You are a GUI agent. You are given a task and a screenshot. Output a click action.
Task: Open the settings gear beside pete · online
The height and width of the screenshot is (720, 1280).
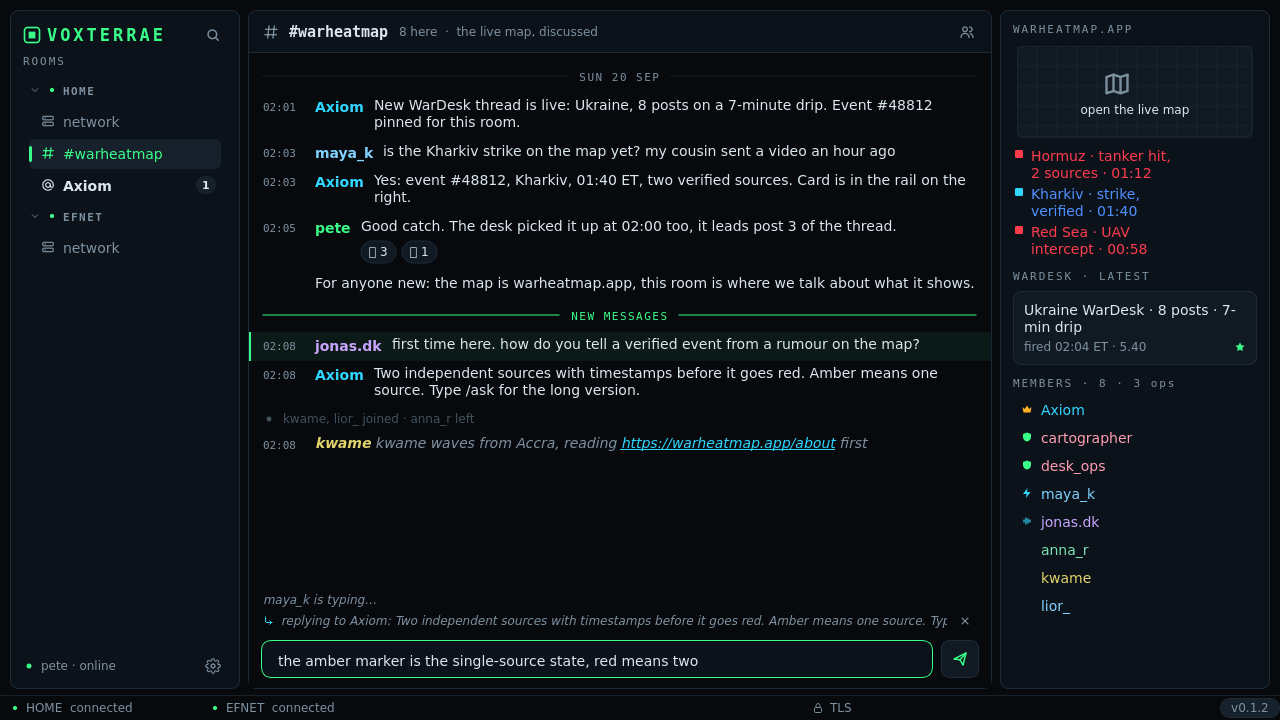tap(213, 666)
